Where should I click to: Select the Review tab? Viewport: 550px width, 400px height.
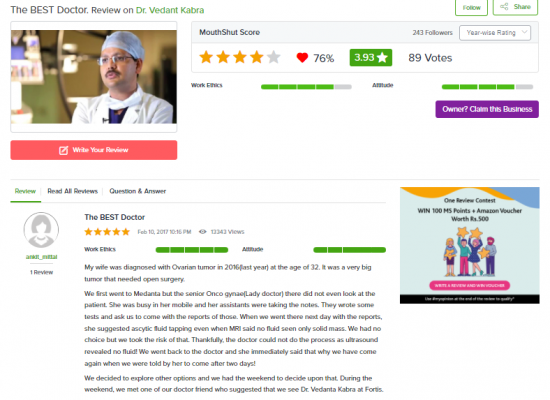(x=25, y=191)
